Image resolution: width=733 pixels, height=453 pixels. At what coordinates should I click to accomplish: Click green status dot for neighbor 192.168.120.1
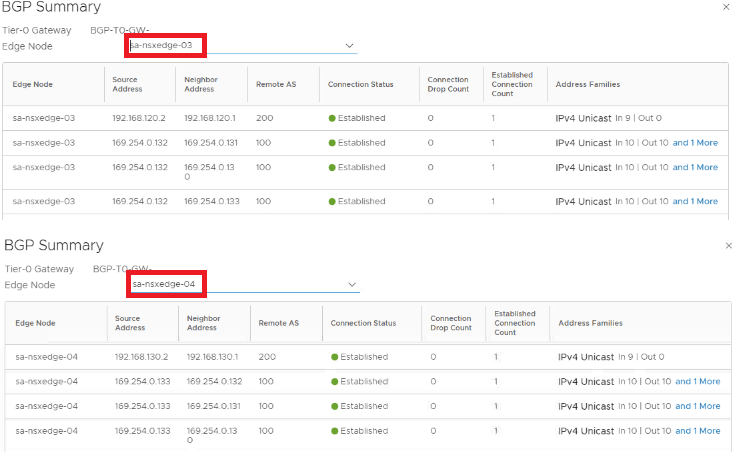tap(332, 118)
